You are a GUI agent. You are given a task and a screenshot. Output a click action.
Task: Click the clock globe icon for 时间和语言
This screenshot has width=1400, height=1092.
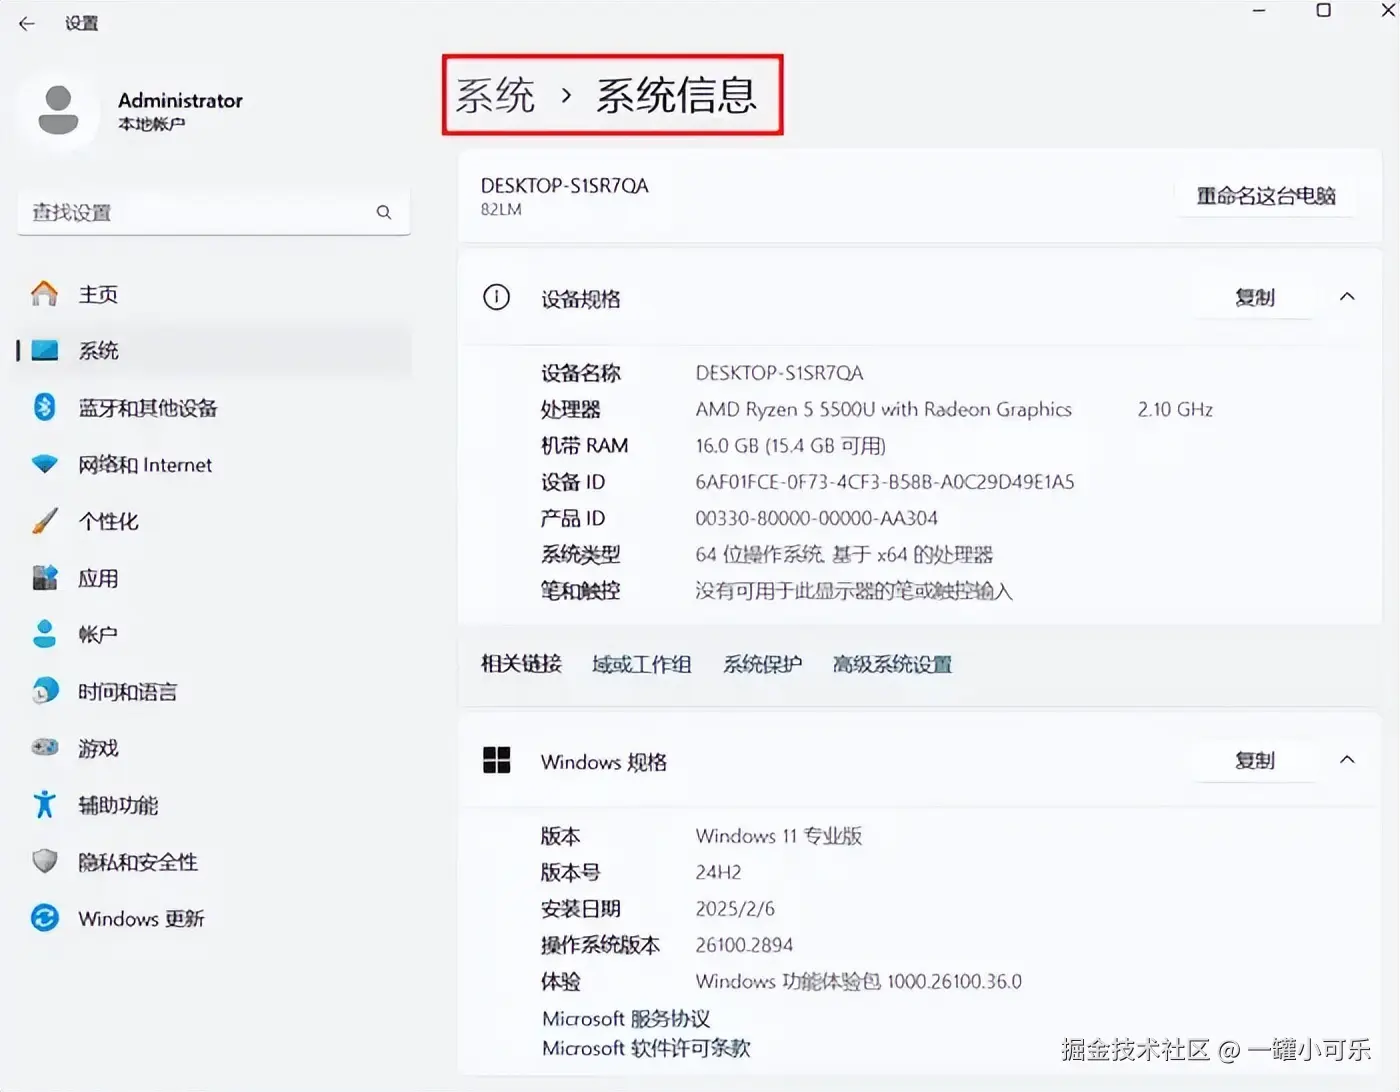click(45, 691)
